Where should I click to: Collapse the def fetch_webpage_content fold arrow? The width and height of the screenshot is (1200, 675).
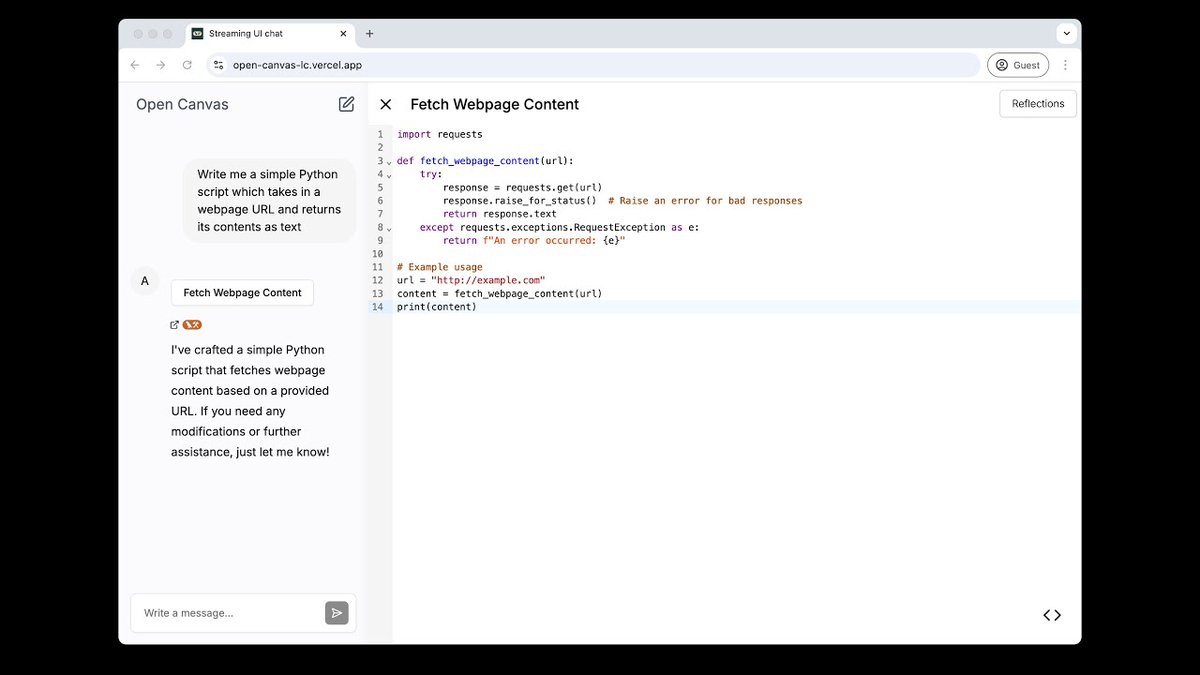coord(389,162)
